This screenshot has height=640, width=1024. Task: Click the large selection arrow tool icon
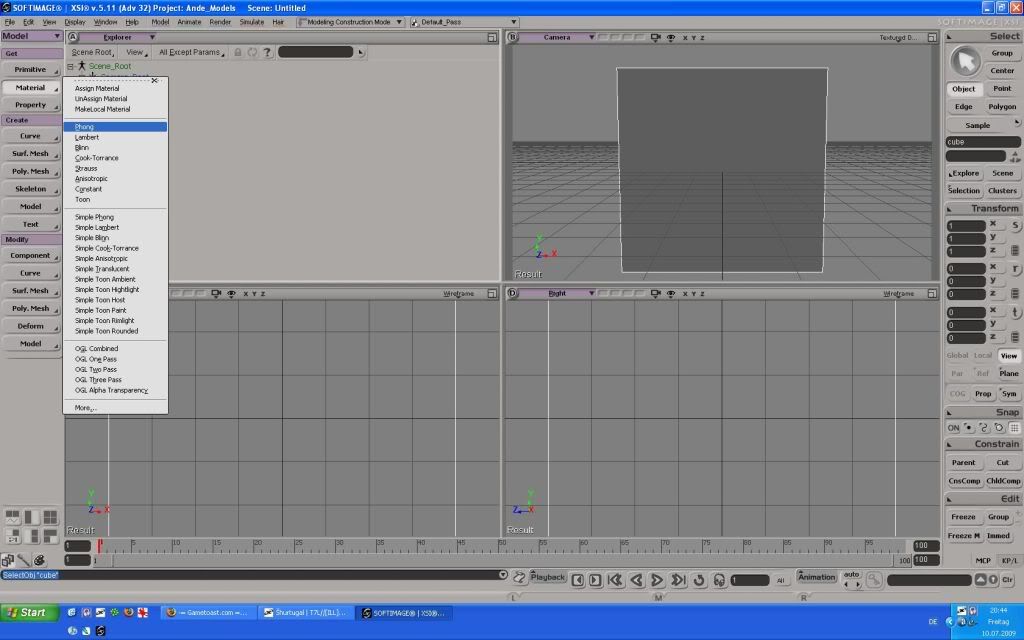coord(965,61)
